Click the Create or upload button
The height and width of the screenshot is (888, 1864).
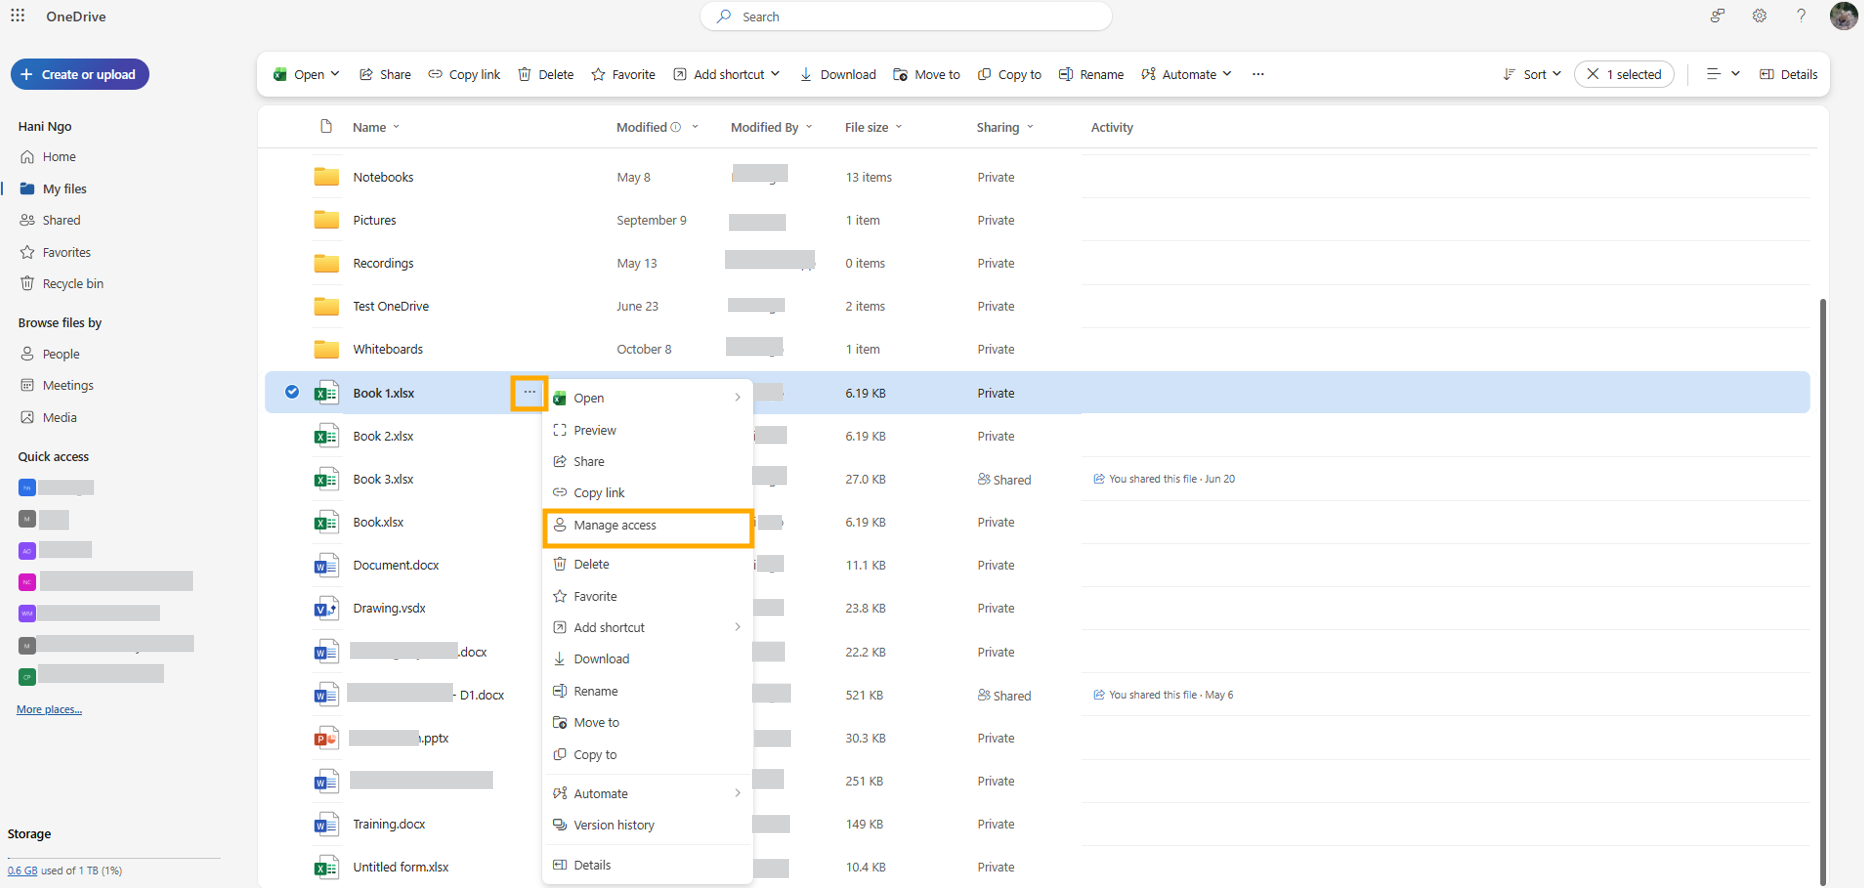[80, 74]
